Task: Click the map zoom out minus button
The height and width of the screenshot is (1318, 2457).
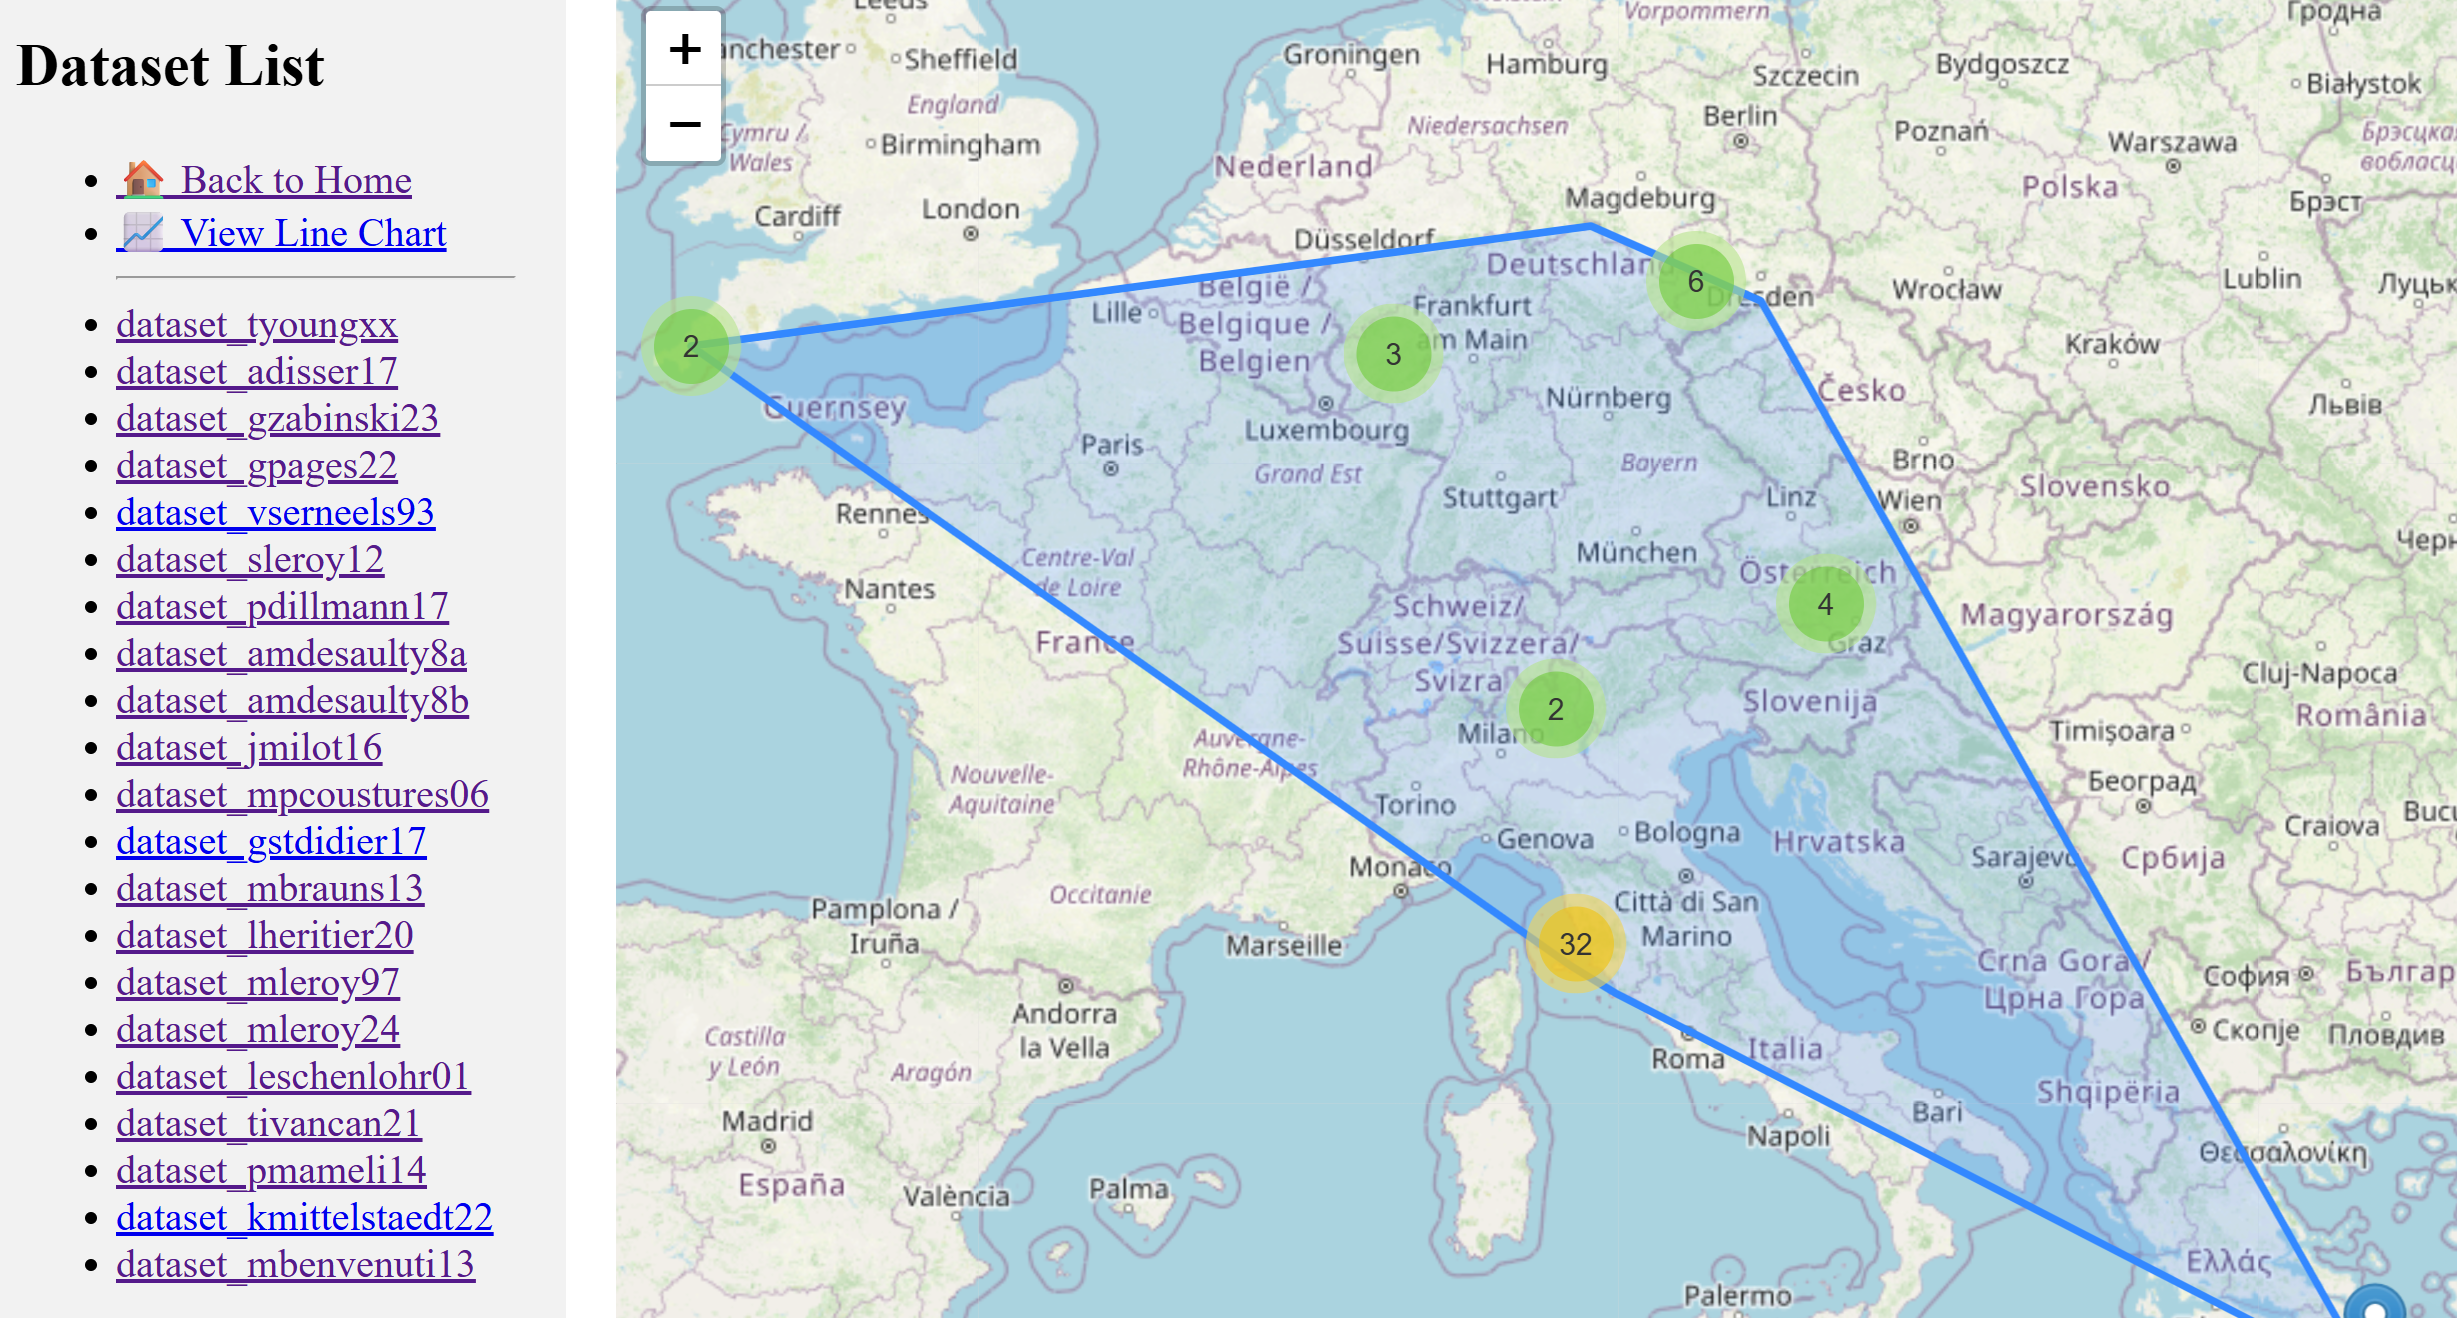Action: [x=684, y=124]
